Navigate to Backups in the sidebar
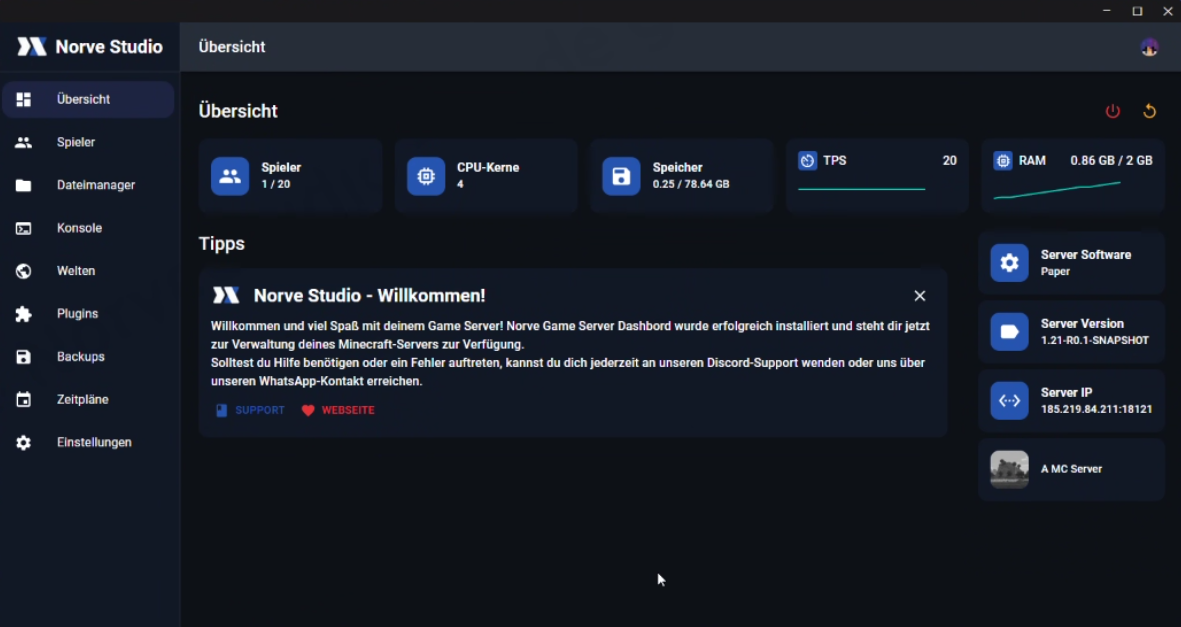Image resolution: width=1181 pixels, height=627 pixels. point(80,357)
